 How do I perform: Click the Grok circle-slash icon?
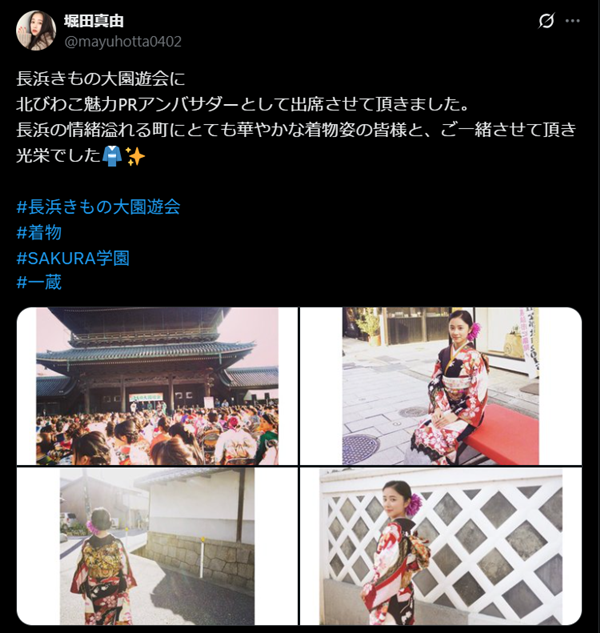point(546,21)
